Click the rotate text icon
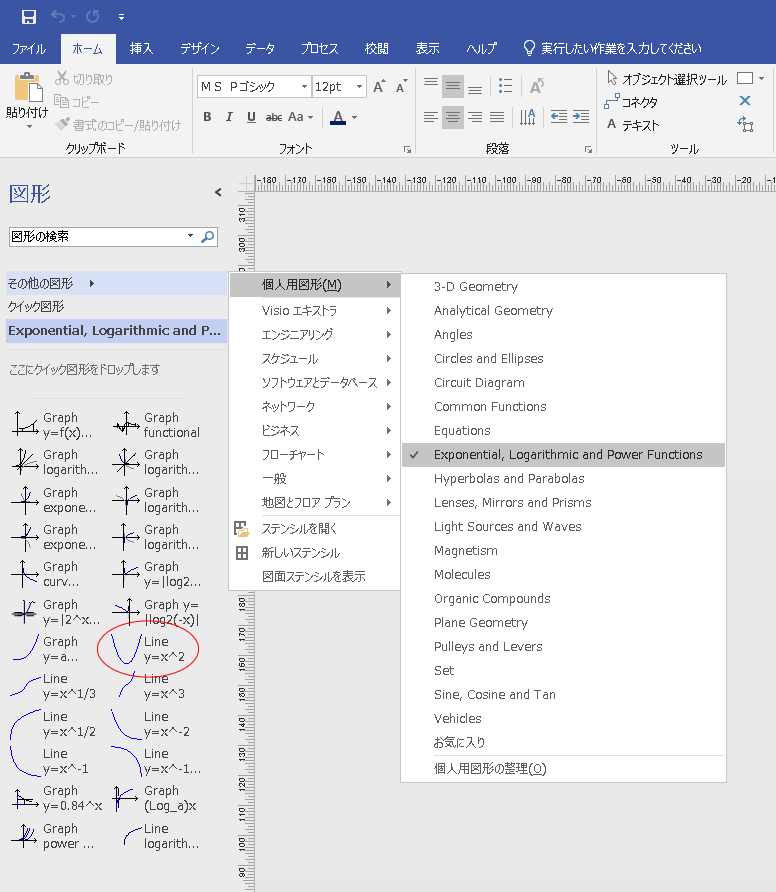Viewport: 776px width, 892px height. [x=536, y=86]
